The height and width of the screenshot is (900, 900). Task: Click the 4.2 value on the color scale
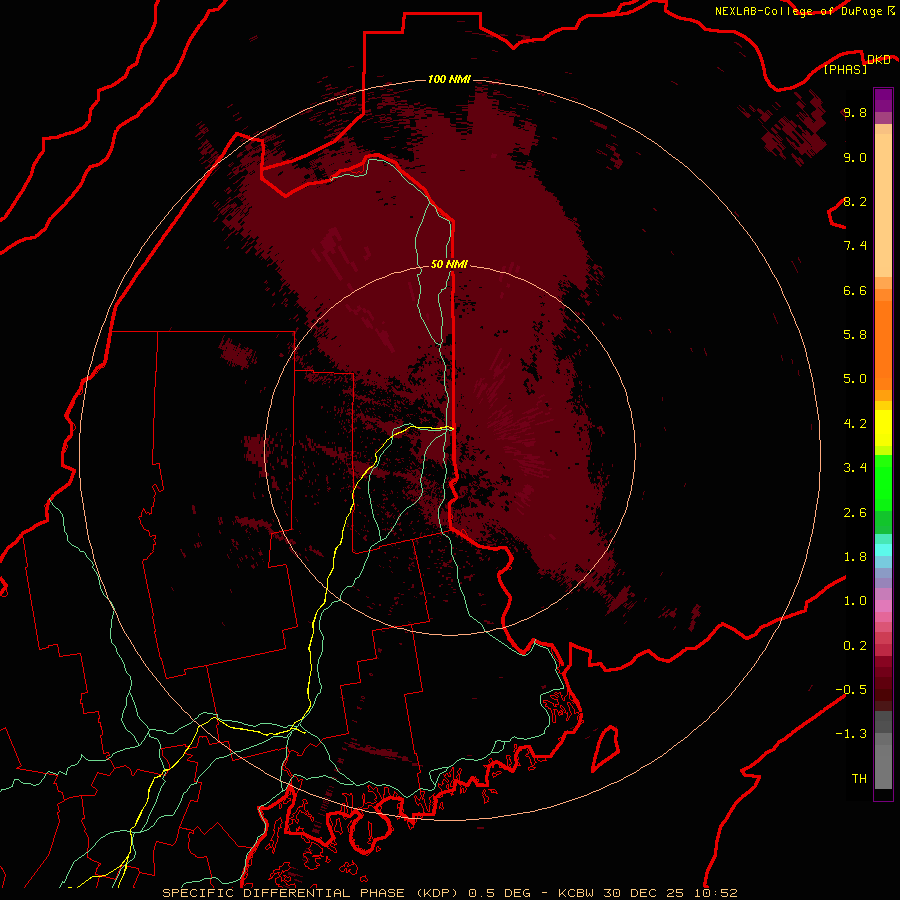pyautogui.click(x=855, y=424)
